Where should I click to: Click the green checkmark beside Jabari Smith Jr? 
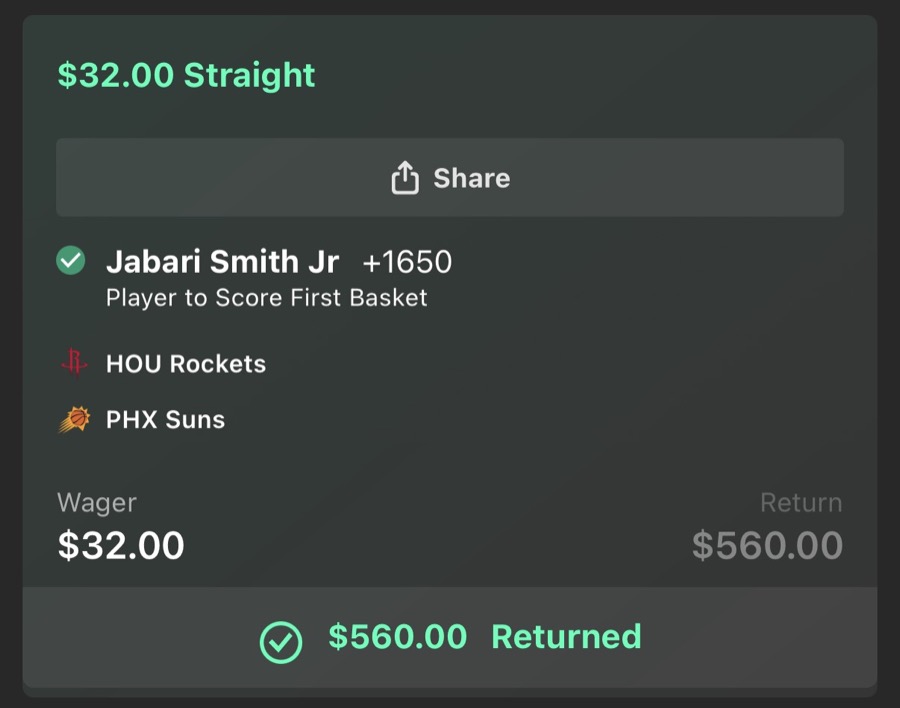point(70,261)
